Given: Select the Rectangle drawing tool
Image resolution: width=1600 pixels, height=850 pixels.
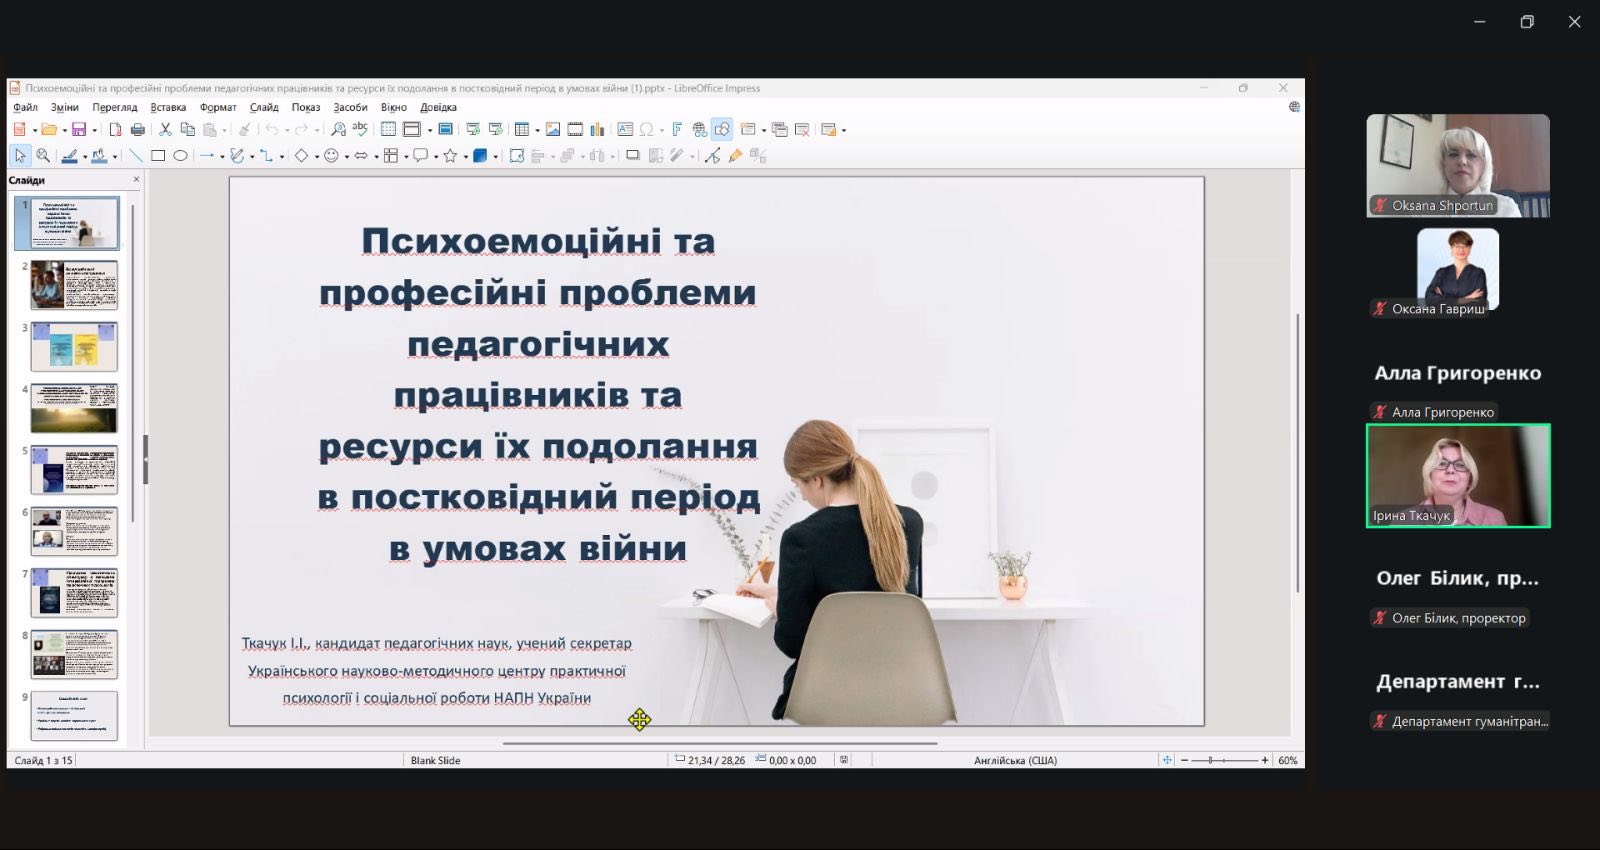Looking at the screenshot, I should 158,156.
